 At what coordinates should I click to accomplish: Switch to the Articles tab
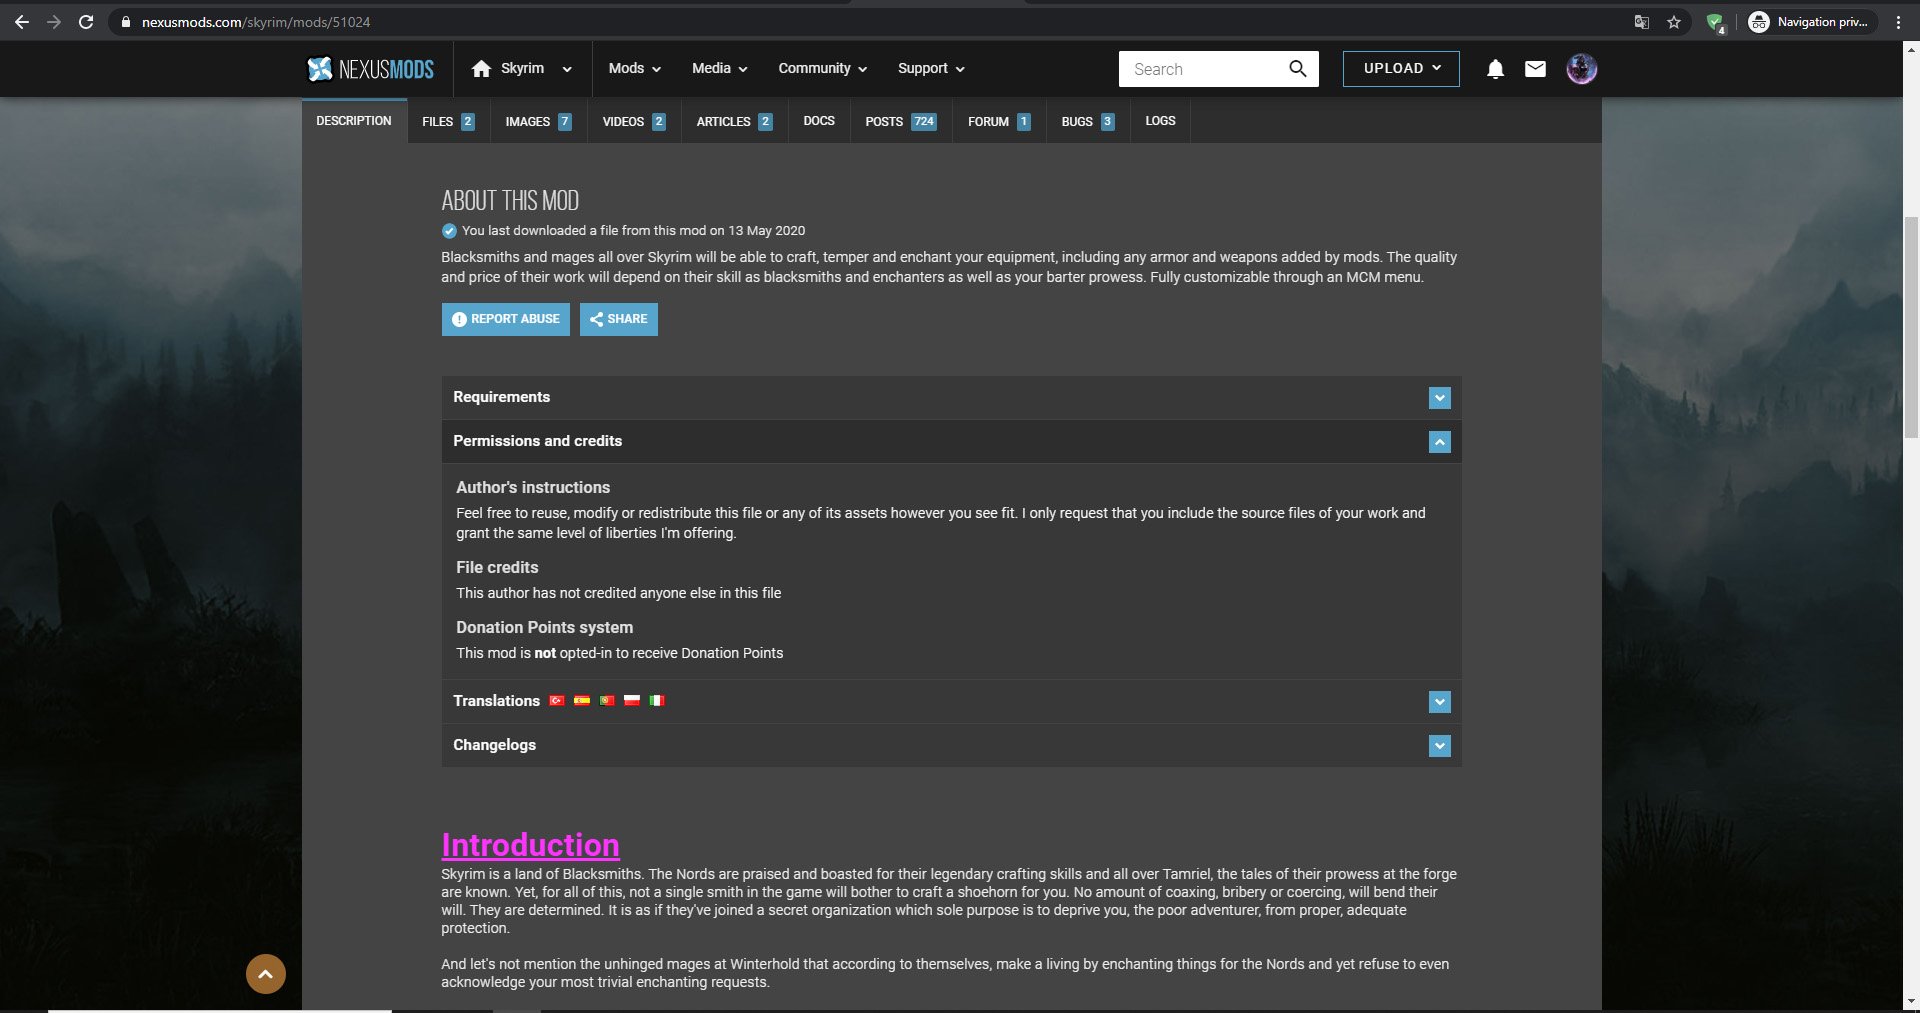pyautogui.click(x=735, y=121)
